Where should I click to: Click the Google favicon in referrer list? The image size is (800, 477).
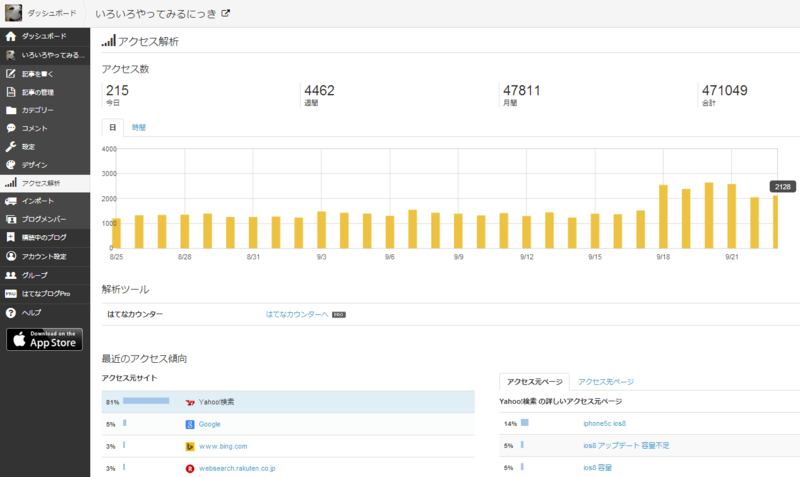(190, 424)
